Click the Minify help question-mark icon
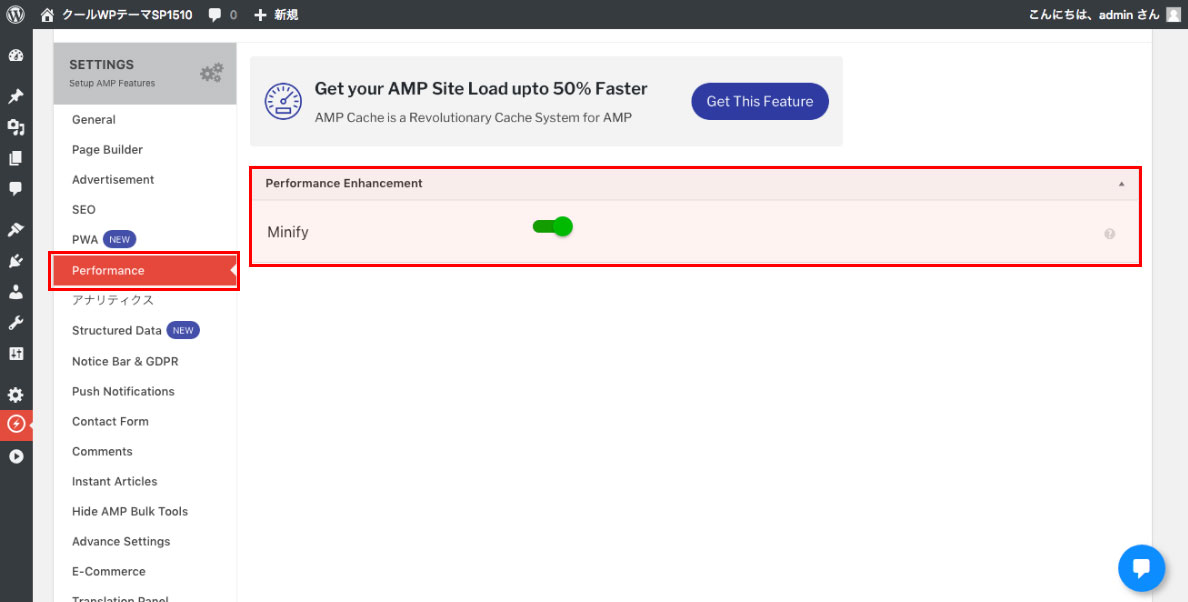 coord(1110,234)
